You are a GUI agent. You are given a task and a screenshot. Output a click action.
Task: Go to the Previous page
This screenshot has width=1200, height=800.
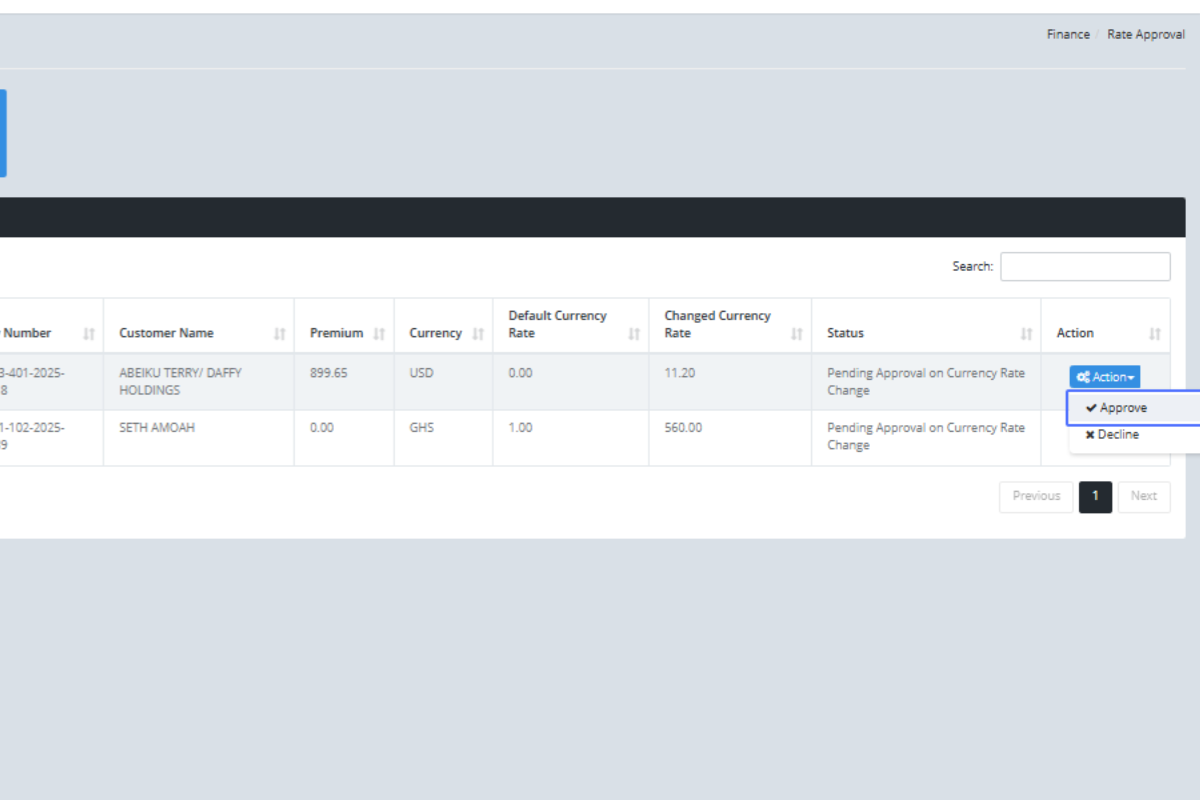pos(1036,496)
